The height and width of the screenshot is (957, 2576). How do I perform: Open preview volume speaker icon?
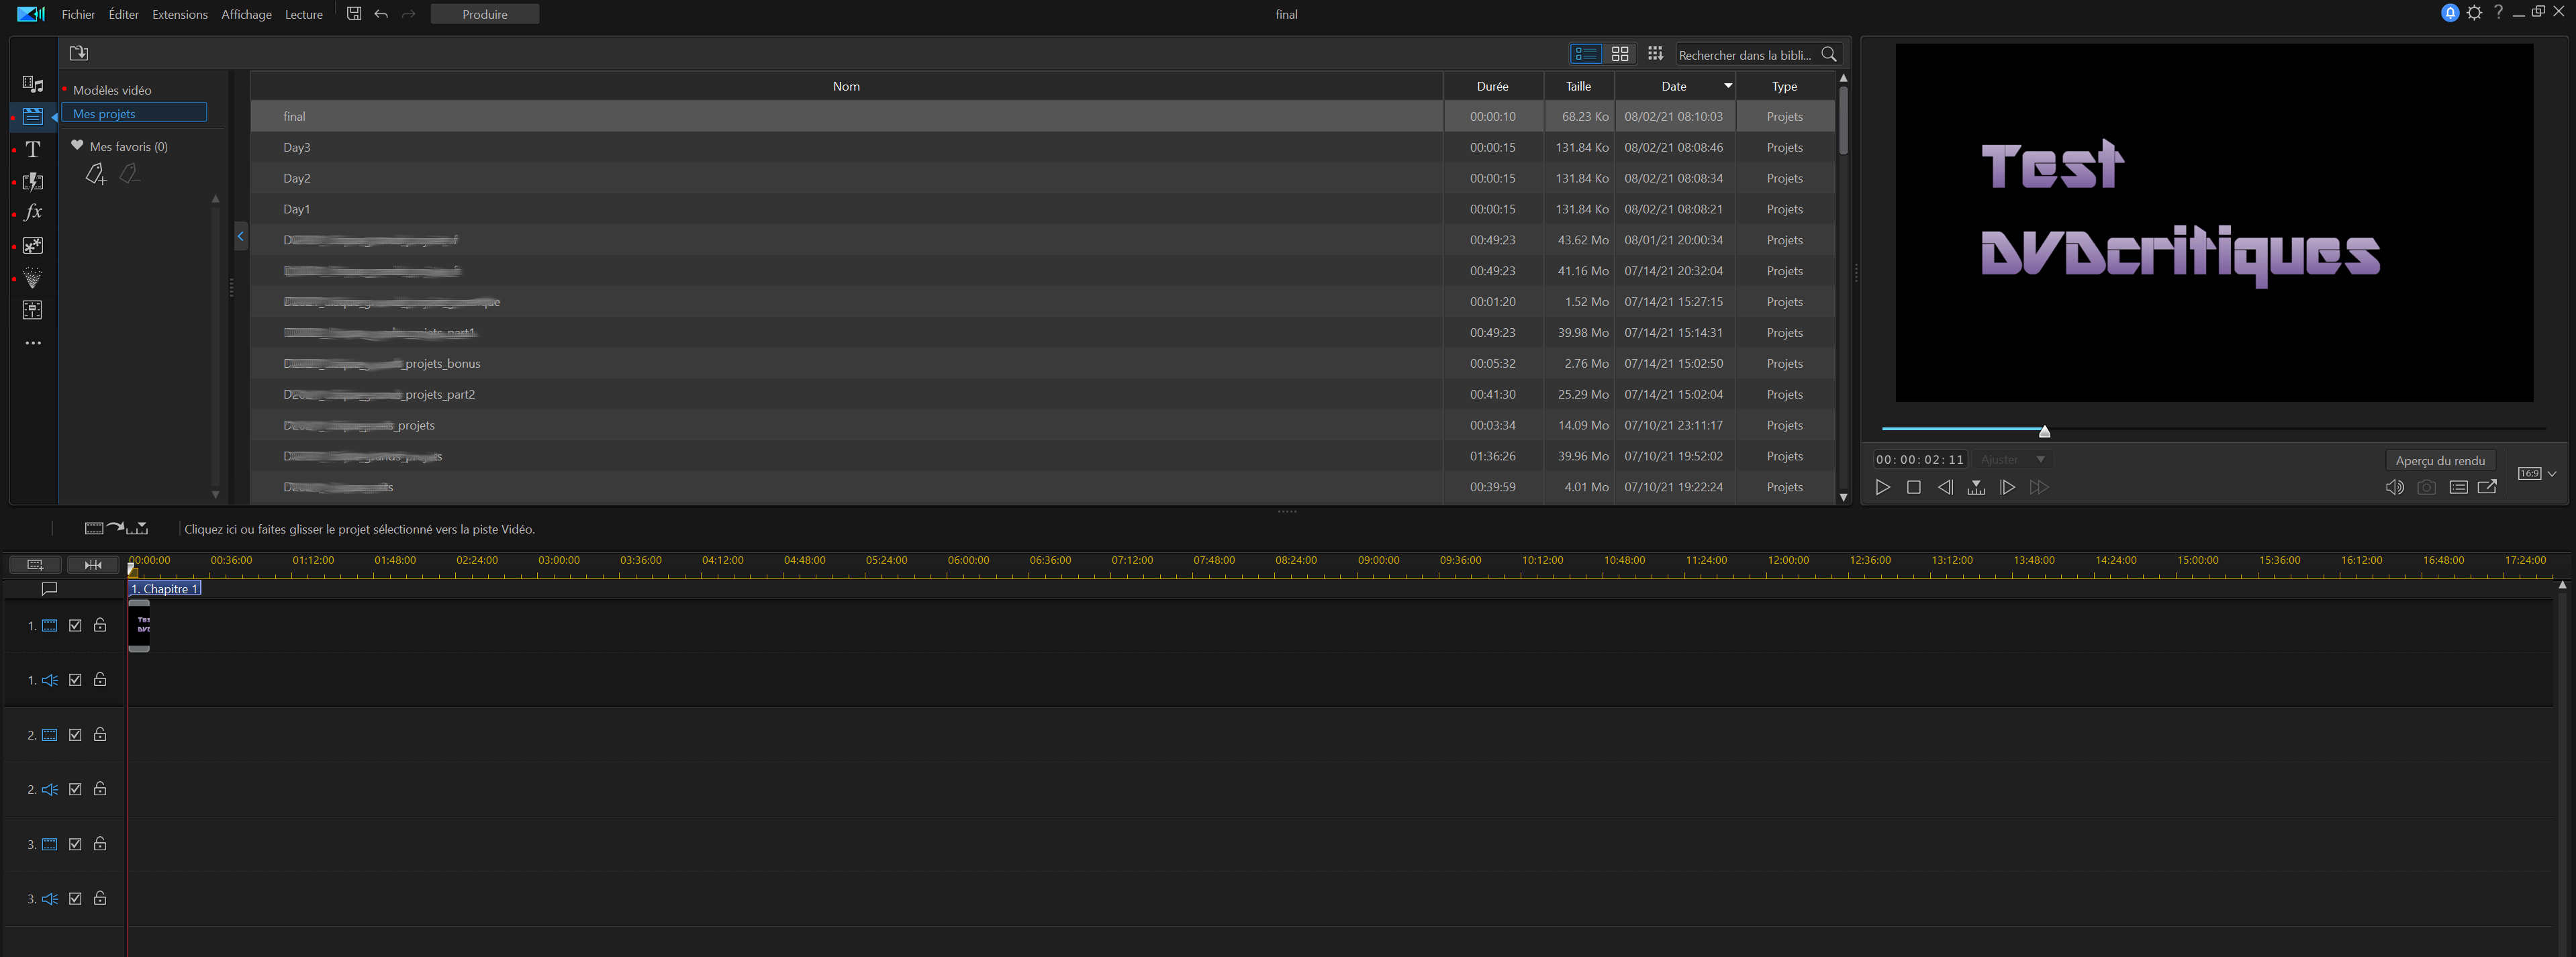(2395, 487)
